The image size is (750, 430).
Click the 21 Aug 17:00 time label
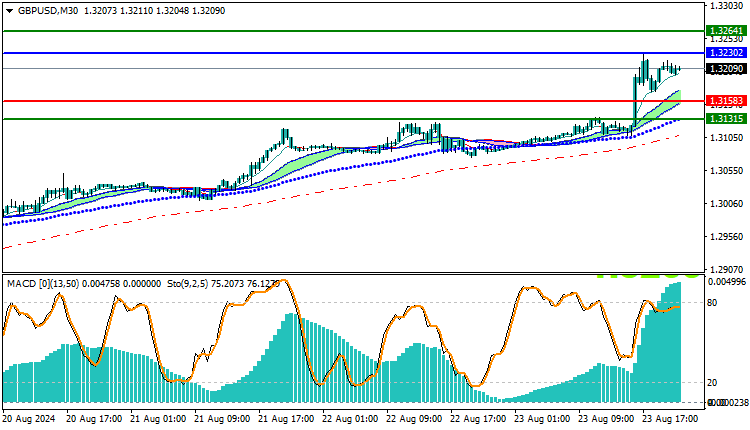coord(286,419)
